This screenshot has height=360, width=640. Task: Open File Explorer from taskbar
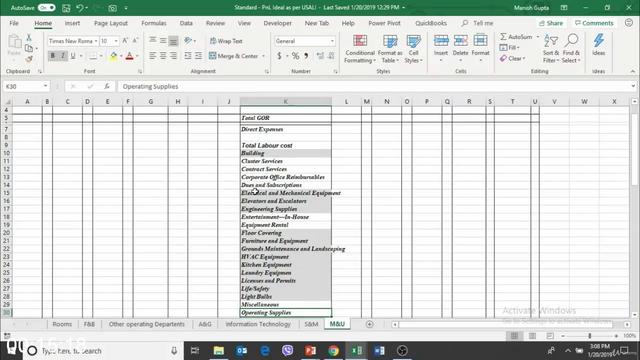point(219,351)
